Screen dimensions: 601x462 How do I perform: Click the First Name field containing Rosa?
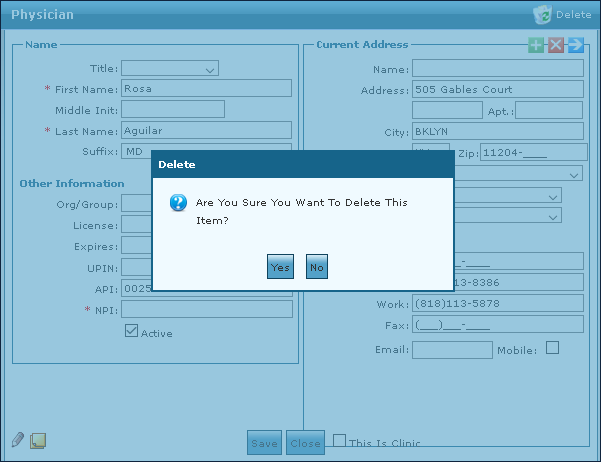pyautogui.click(x=206, y=88)
